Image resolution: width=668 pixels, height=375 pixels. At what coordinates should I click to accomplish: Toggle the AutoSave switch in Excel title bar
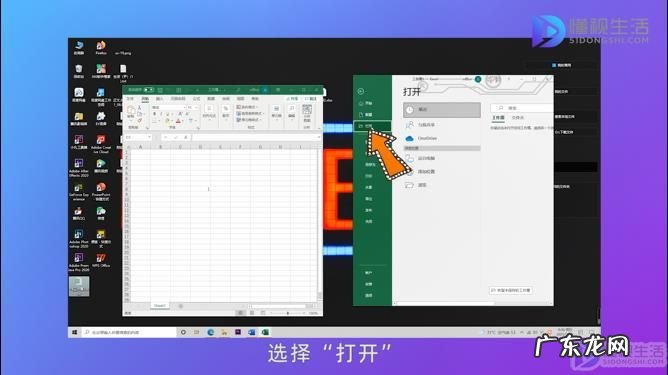[x=148, y=90]
